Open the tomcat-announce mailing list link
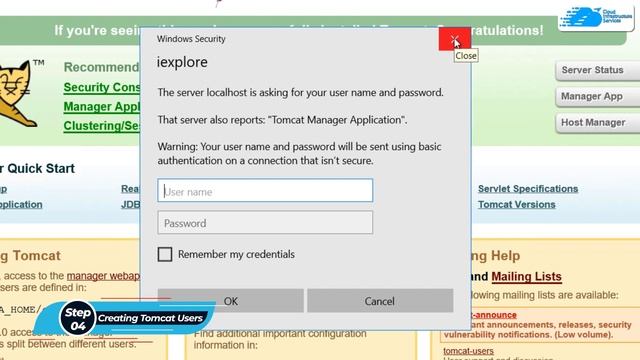The image size is (640, 360). tap(494, 315)
